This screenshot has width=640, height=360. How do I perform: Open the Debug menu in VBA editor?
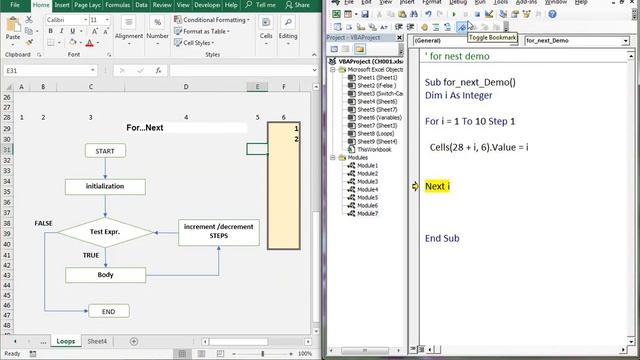tap(458, 2)
